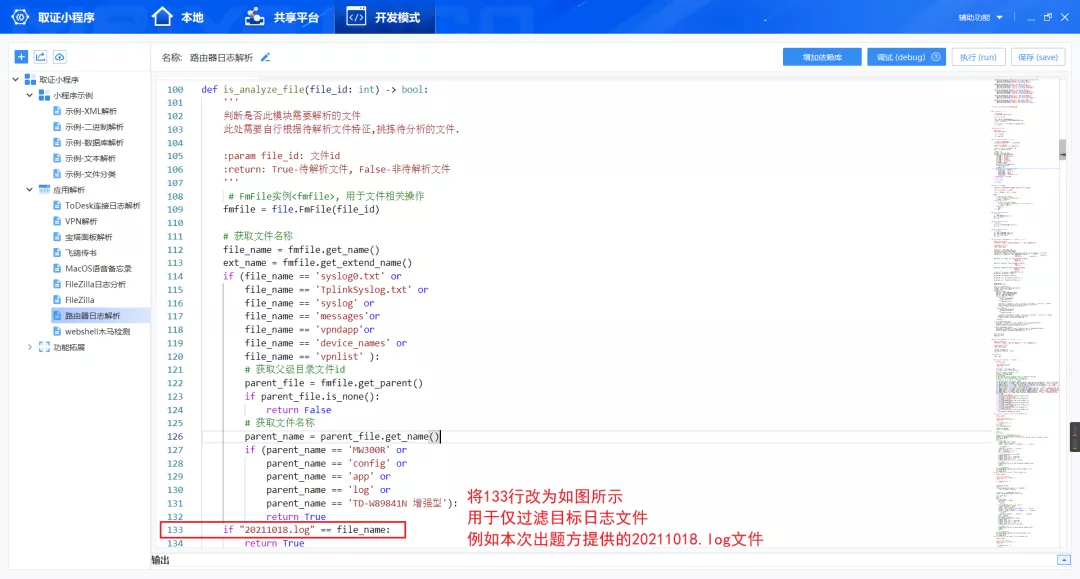1080x579 pixels.
Task: Click the 保存 (save) button
Action: tap(1038, 57)
